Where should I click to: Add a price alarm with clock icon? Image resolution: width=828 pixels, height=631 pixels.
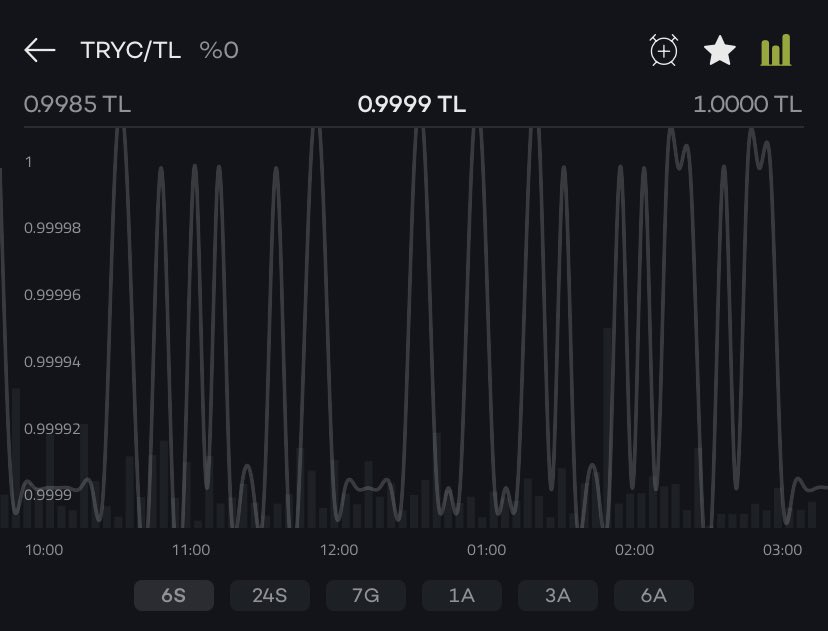[664, 50]
